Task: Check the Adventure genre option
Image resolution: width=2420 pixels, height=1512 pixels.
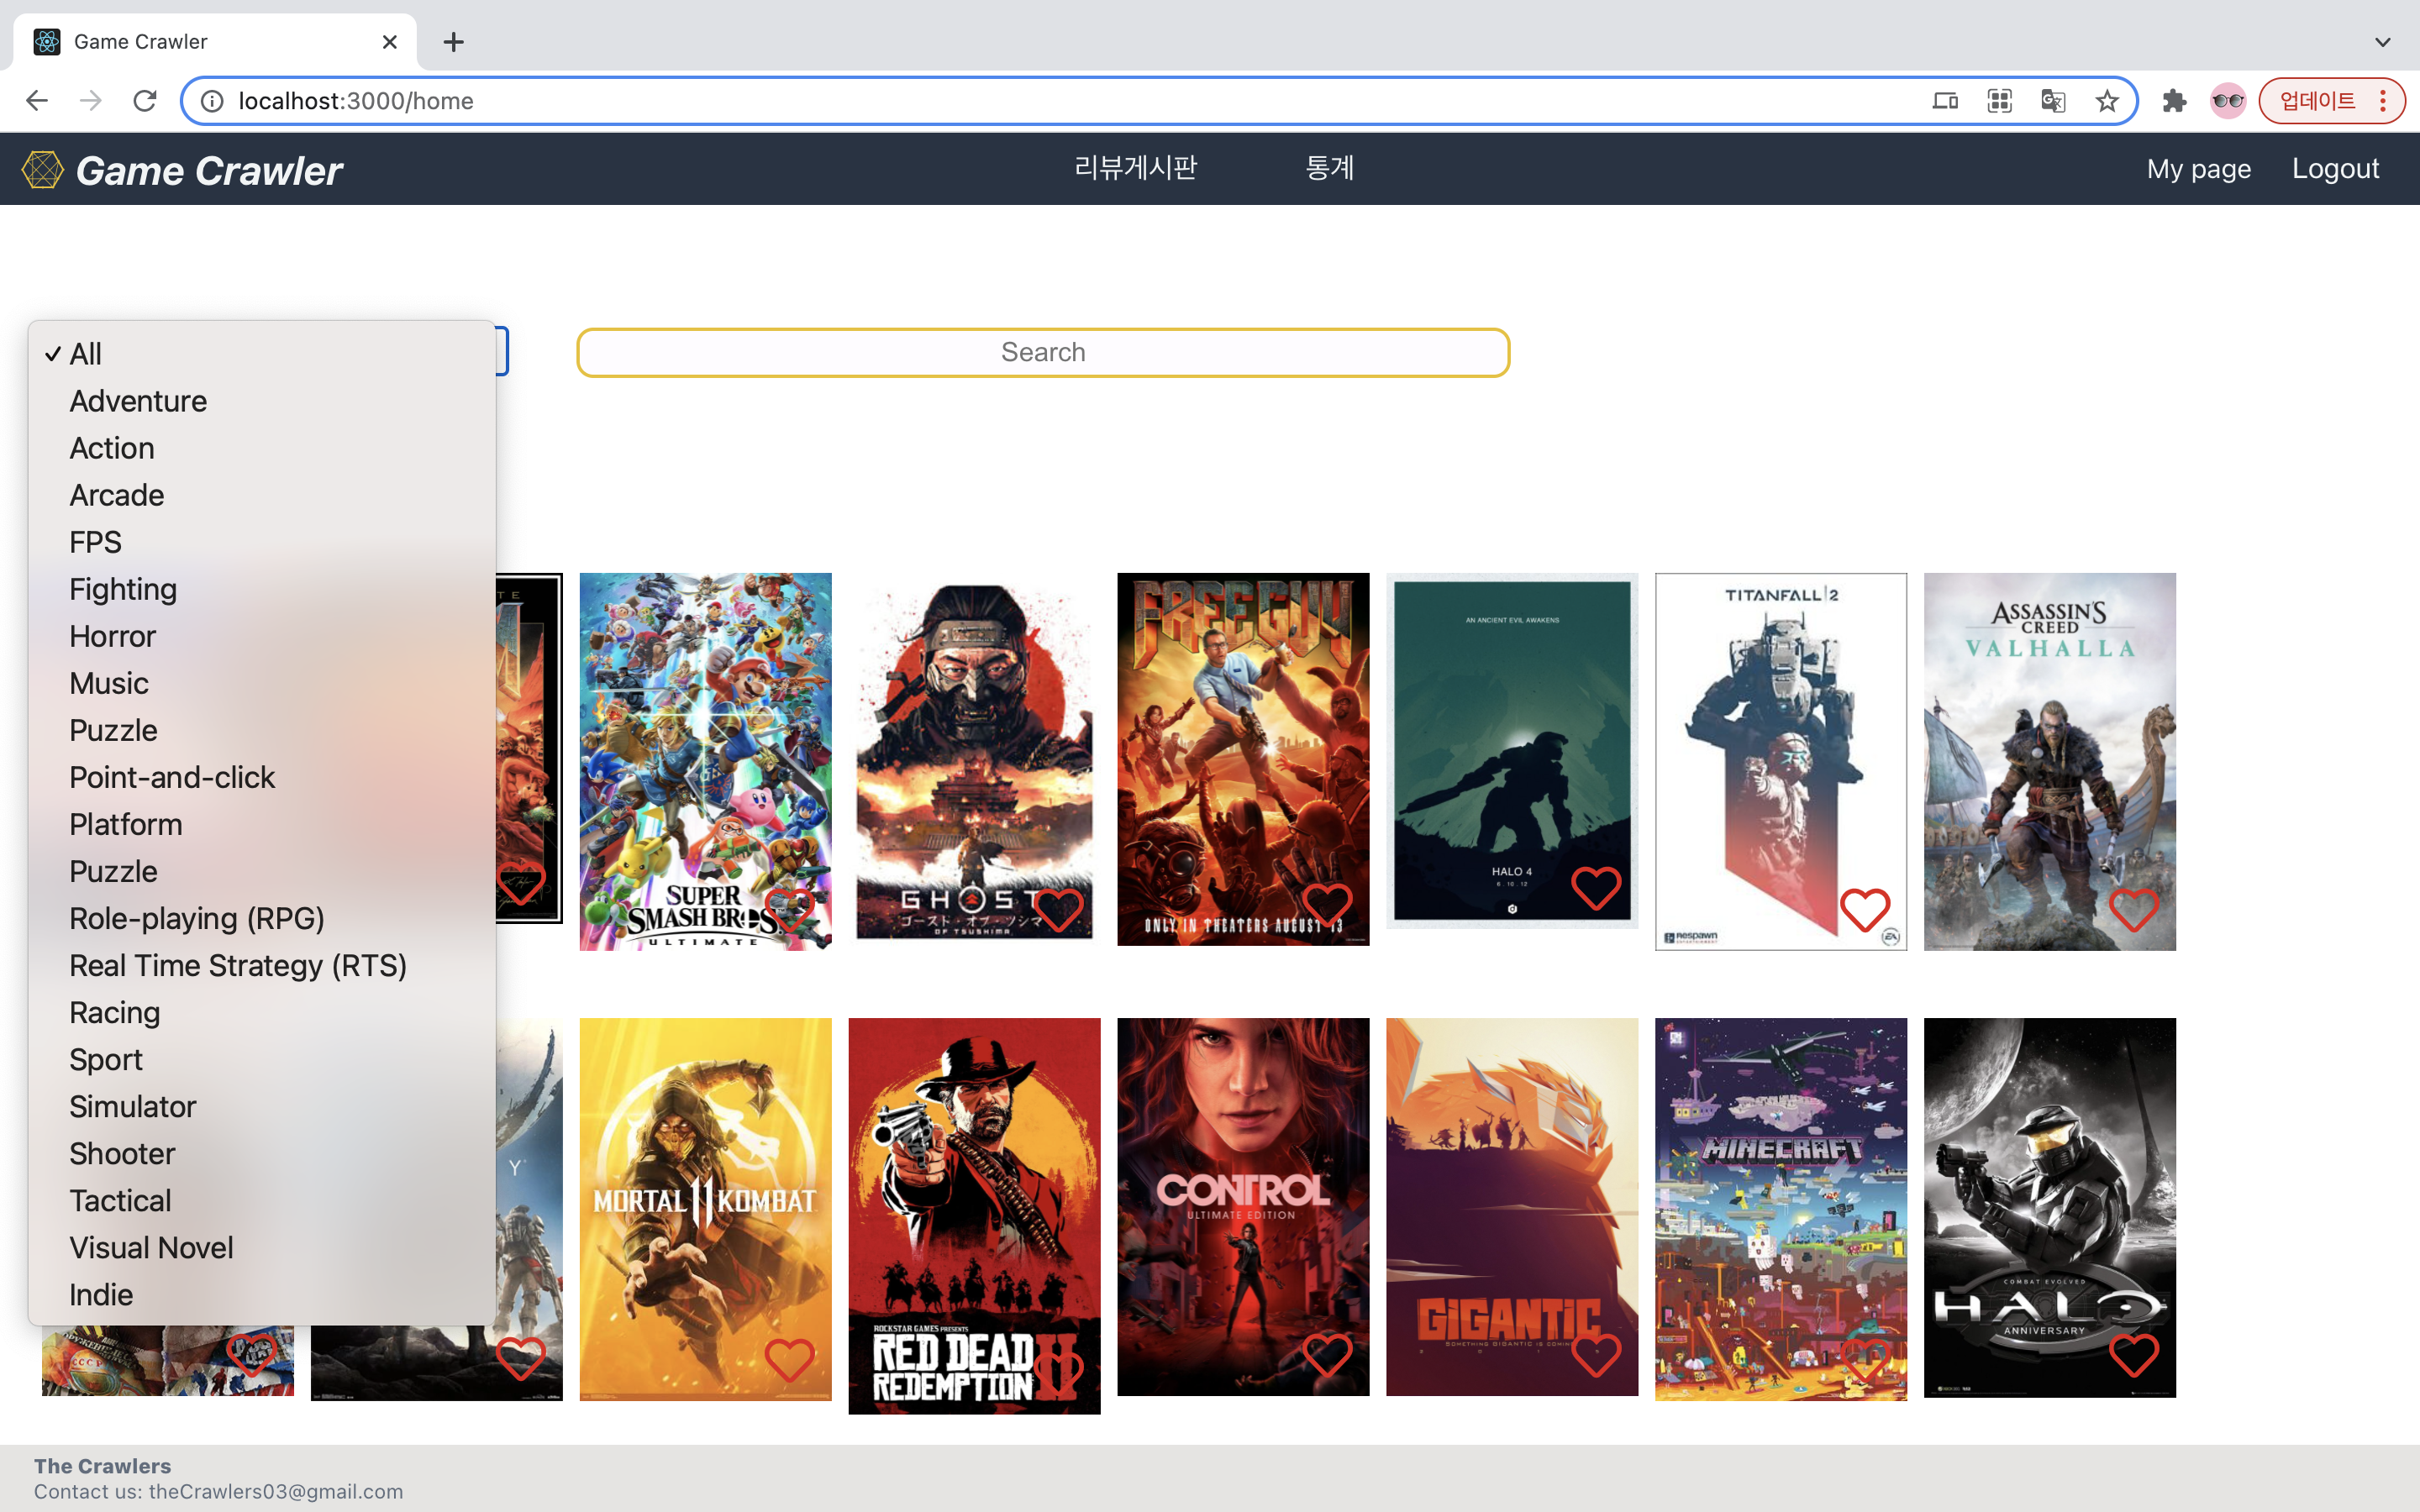Action: (x=138, y=401)
